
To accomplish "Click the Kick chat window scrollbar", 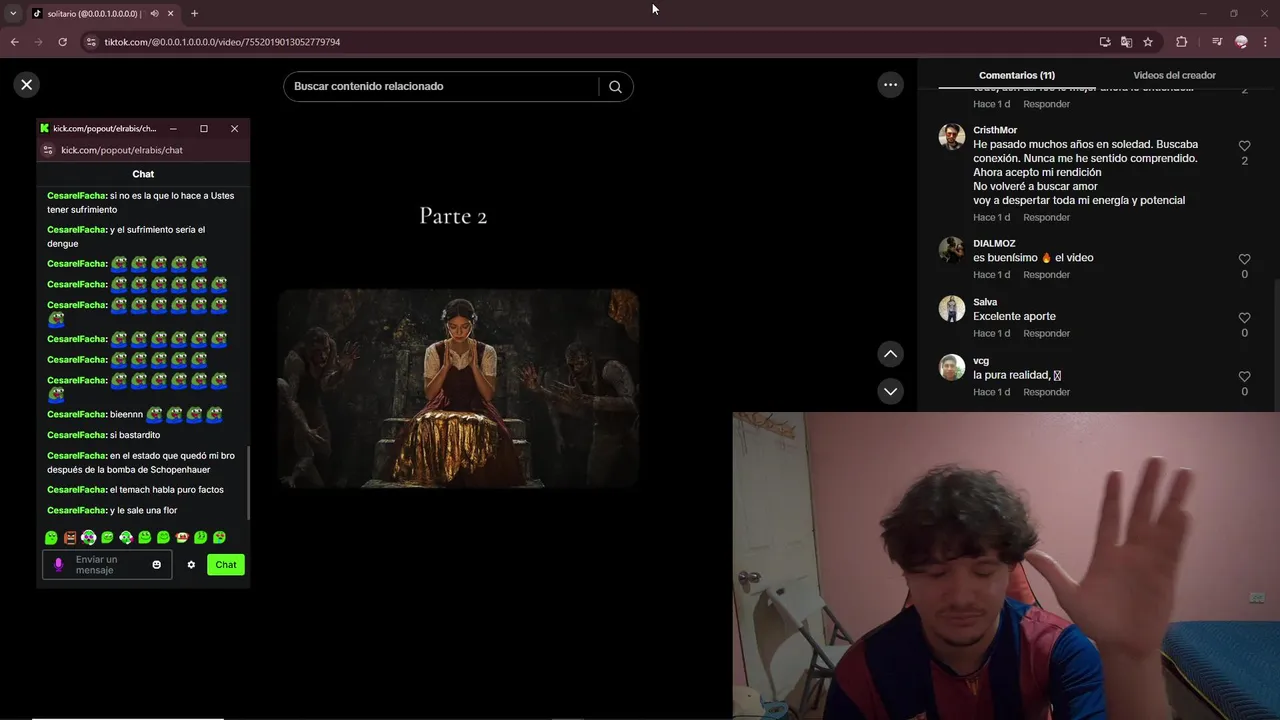I will (x=247, y=482).
